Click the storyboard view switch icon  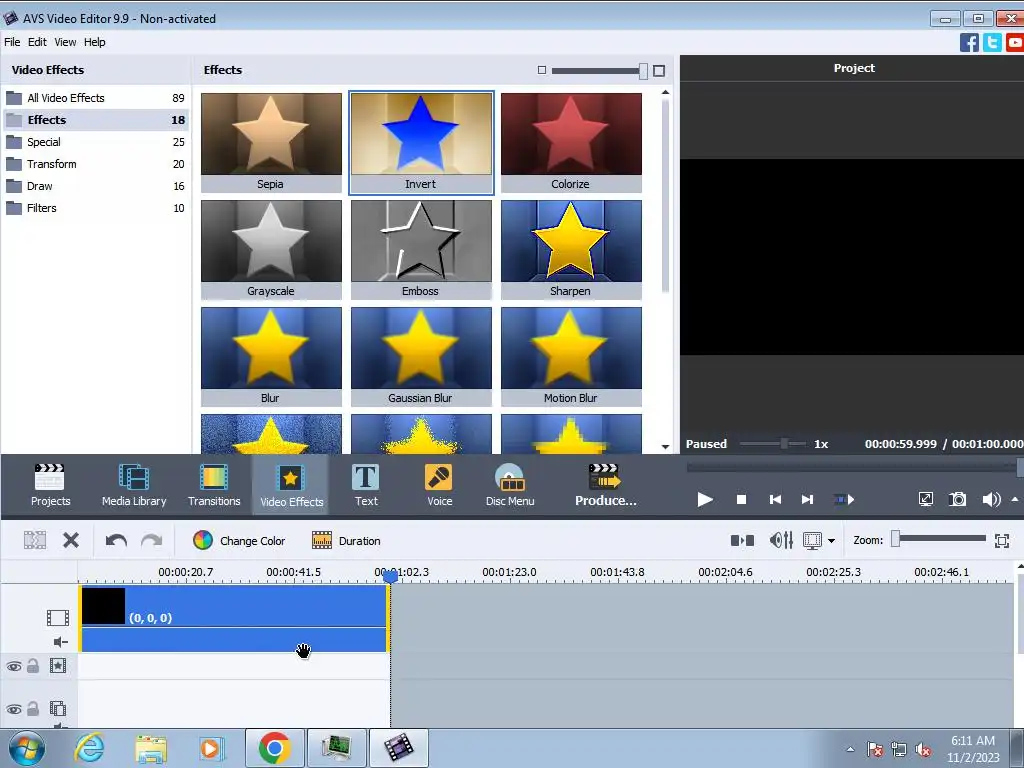(742, 540)
